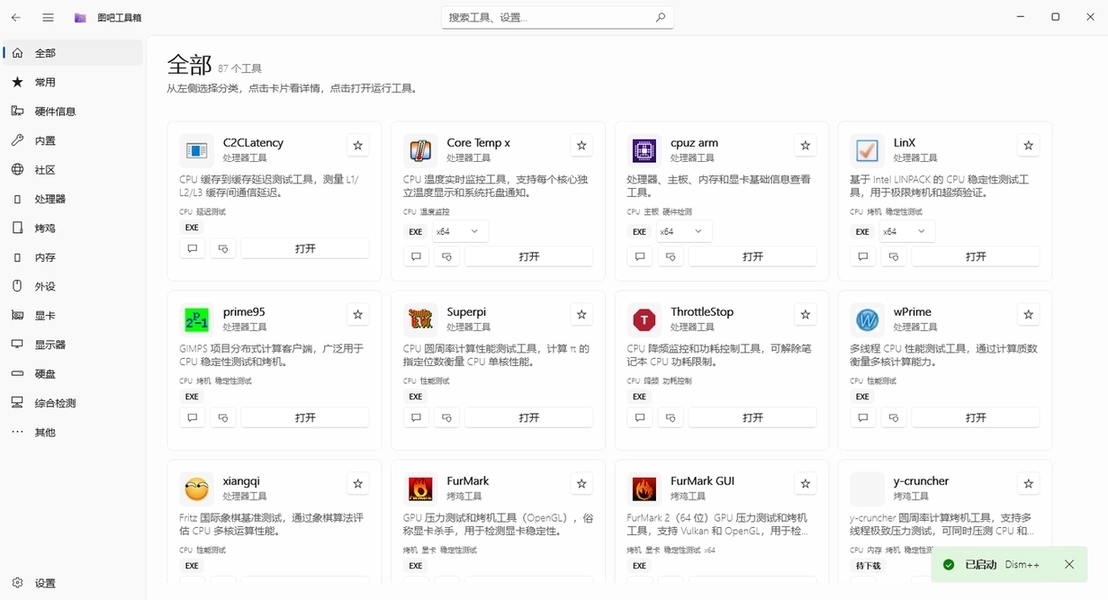
Task: Click the ThrottleStop red T icon
Action: pyautogui.click(x=644, y=320)
